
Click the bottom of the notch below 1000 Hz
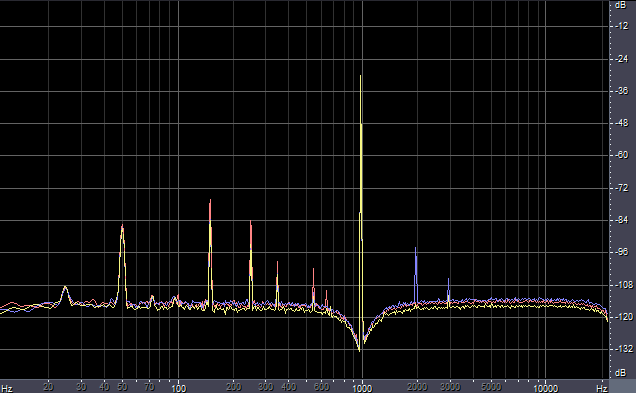359,351
